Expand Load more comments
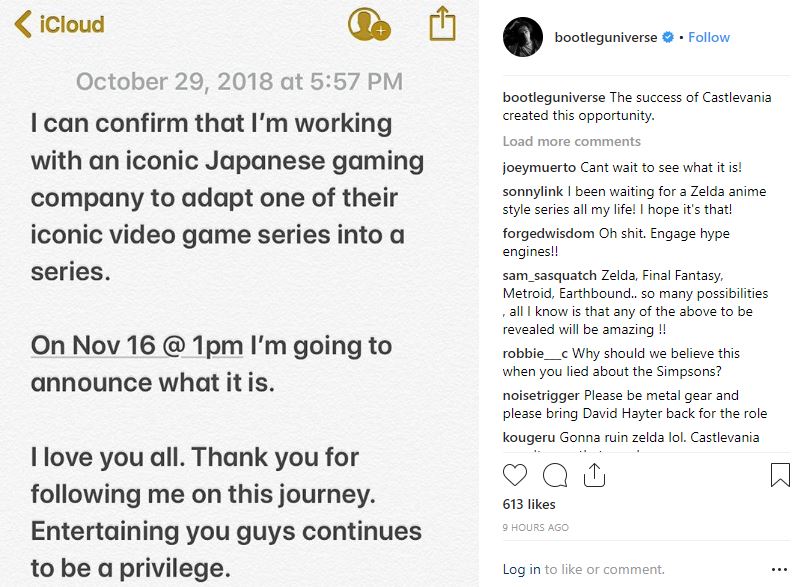This screenshot has height=587, width=795. pyautogui.click(x=571, y=141)
